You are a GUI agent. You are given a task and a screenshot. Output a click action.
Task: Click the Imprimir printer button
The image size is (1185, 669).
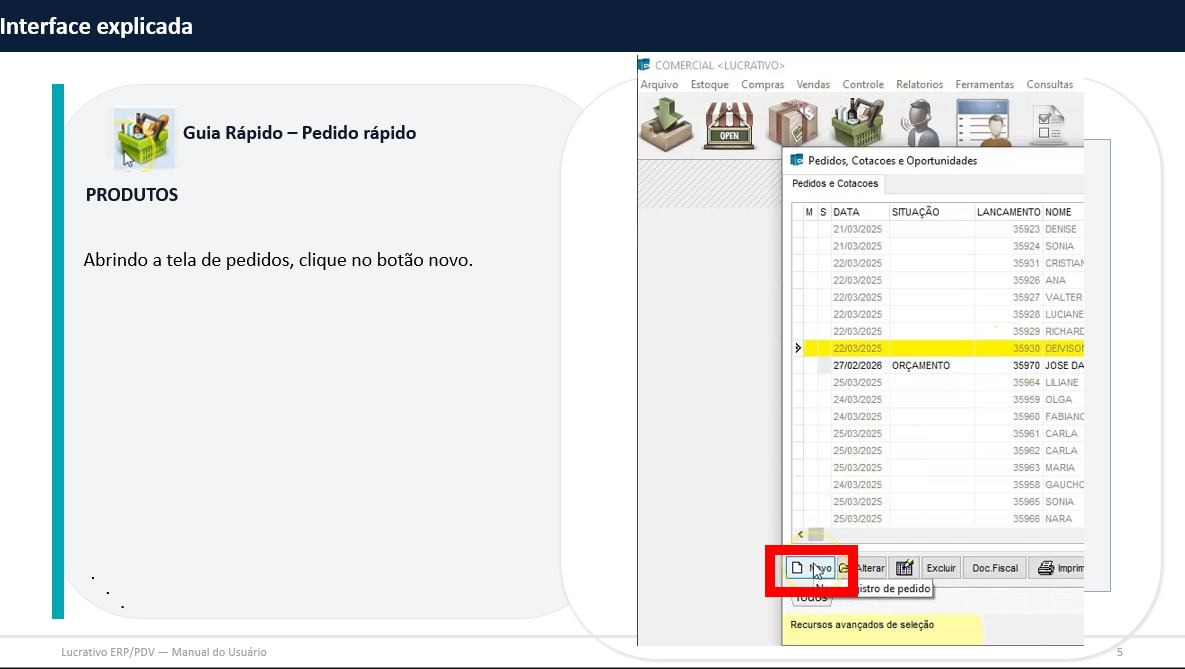1058,568
